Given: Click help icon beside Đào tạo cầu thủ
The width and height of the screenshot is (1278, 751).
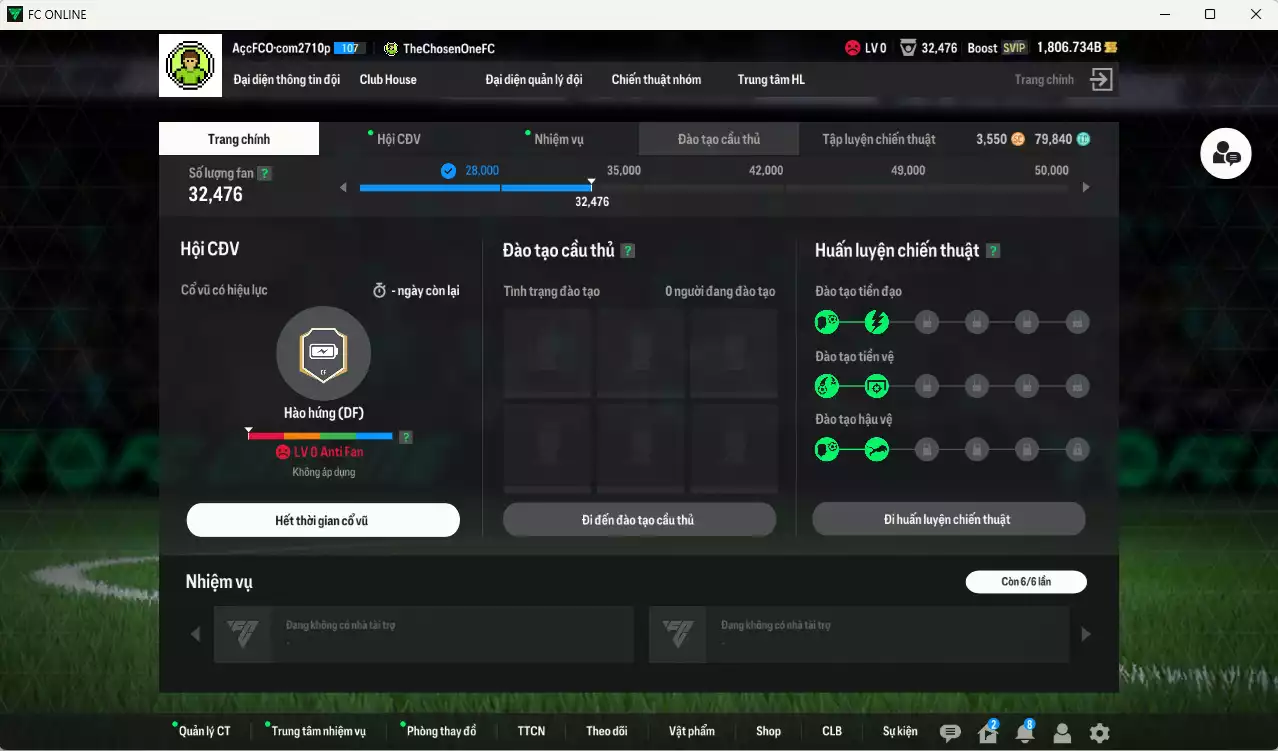Looking at the screenshot, I should click(x=627, y=251).
